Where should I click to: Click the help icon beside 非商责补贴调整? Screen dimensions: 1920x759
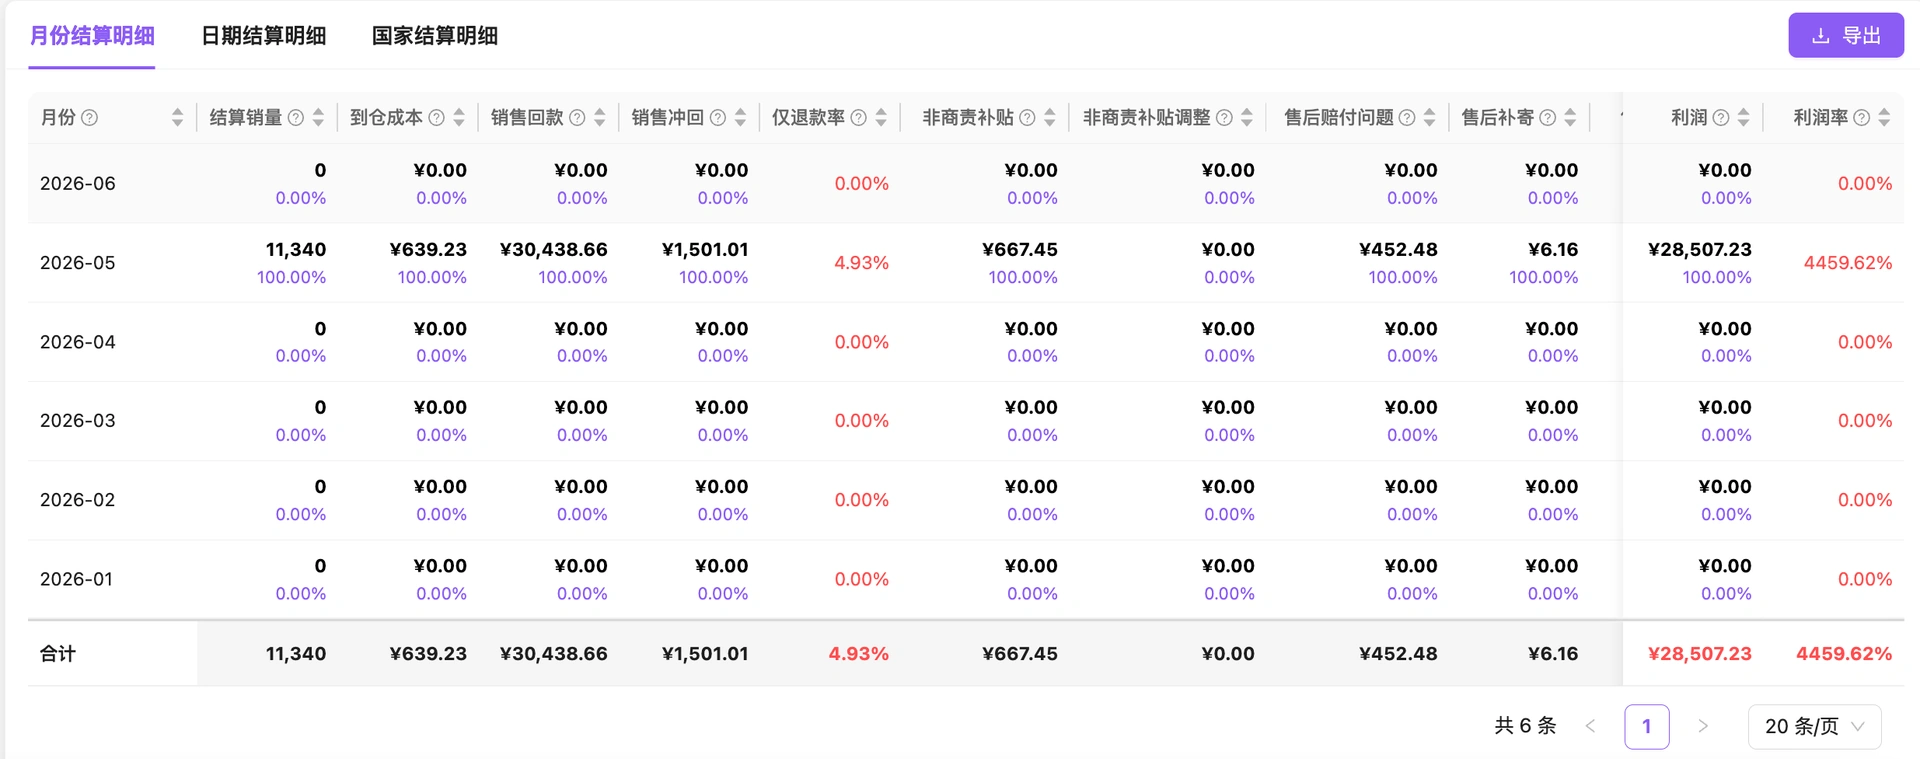coord(1224,118)
